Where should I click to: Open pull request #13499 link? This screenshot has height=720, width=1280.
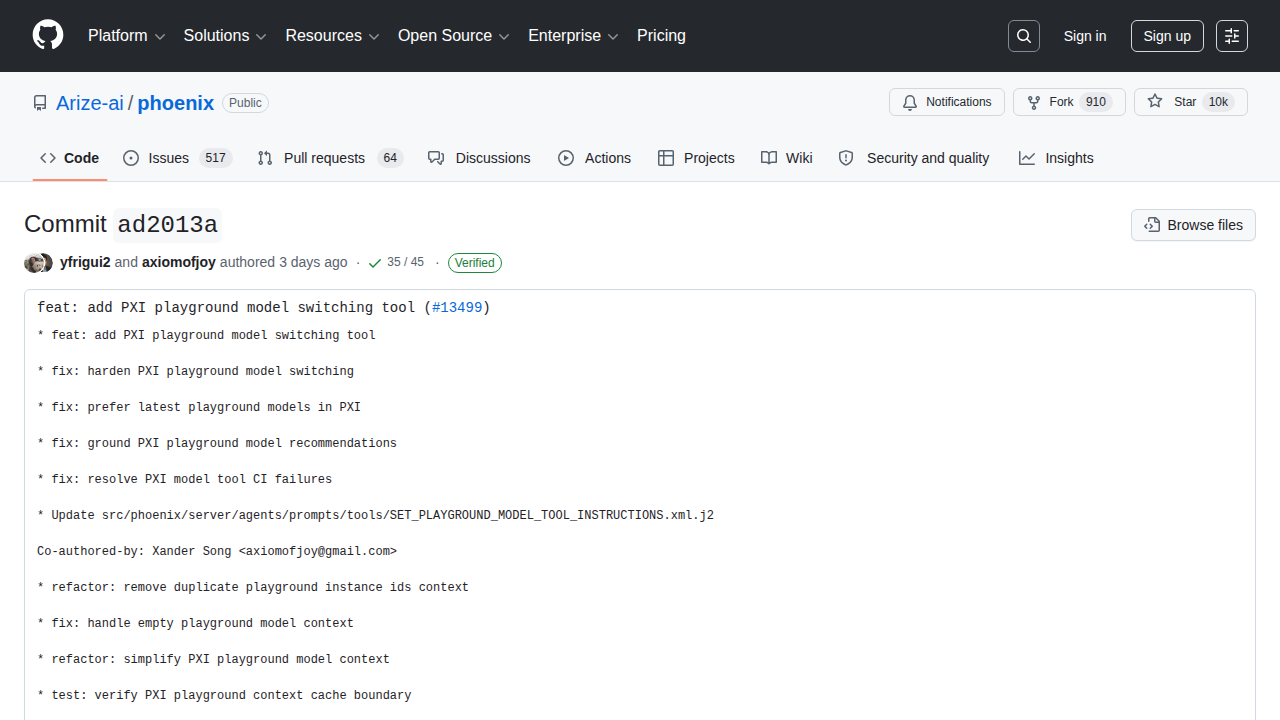point(457,308)
